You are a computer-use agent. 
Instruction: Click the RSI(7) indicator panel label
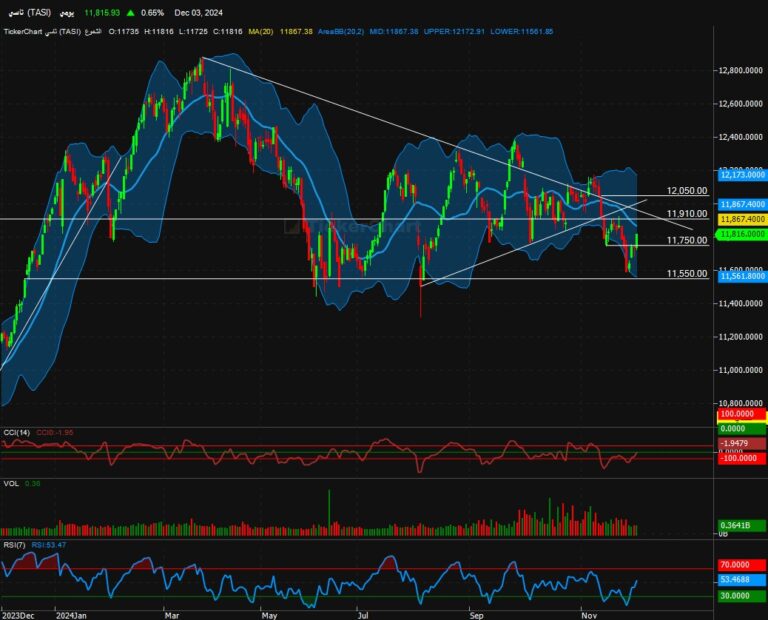pyautogui.click(x=16, y=547)
